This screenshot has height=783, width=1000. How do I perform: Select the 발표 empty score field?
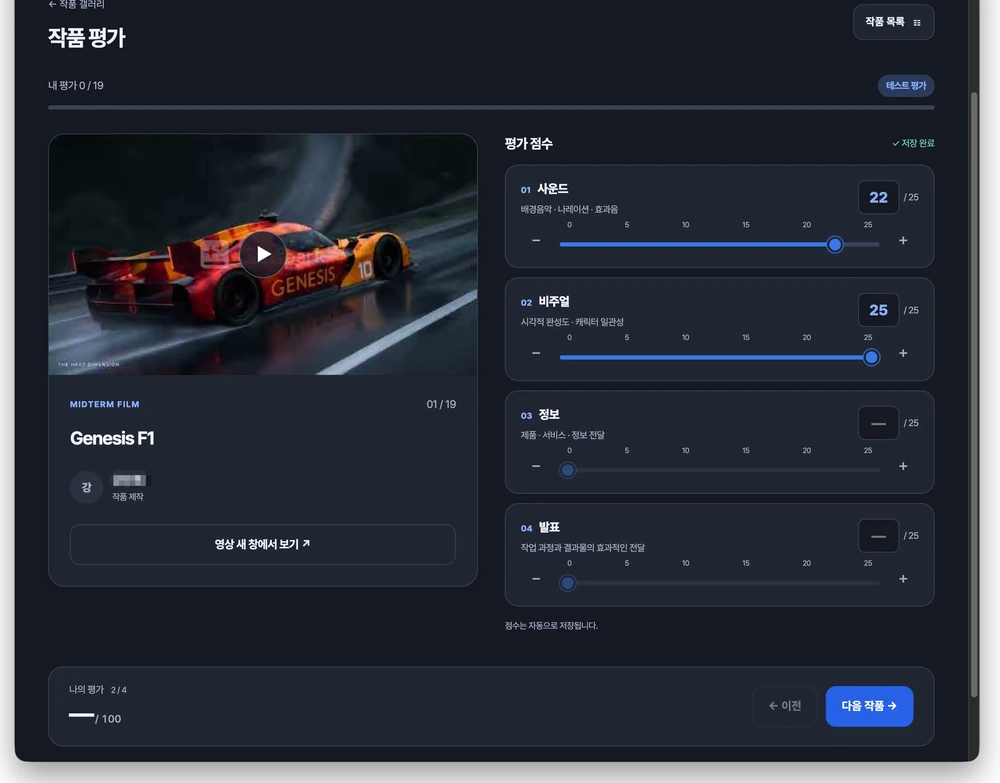pos(878,536)
